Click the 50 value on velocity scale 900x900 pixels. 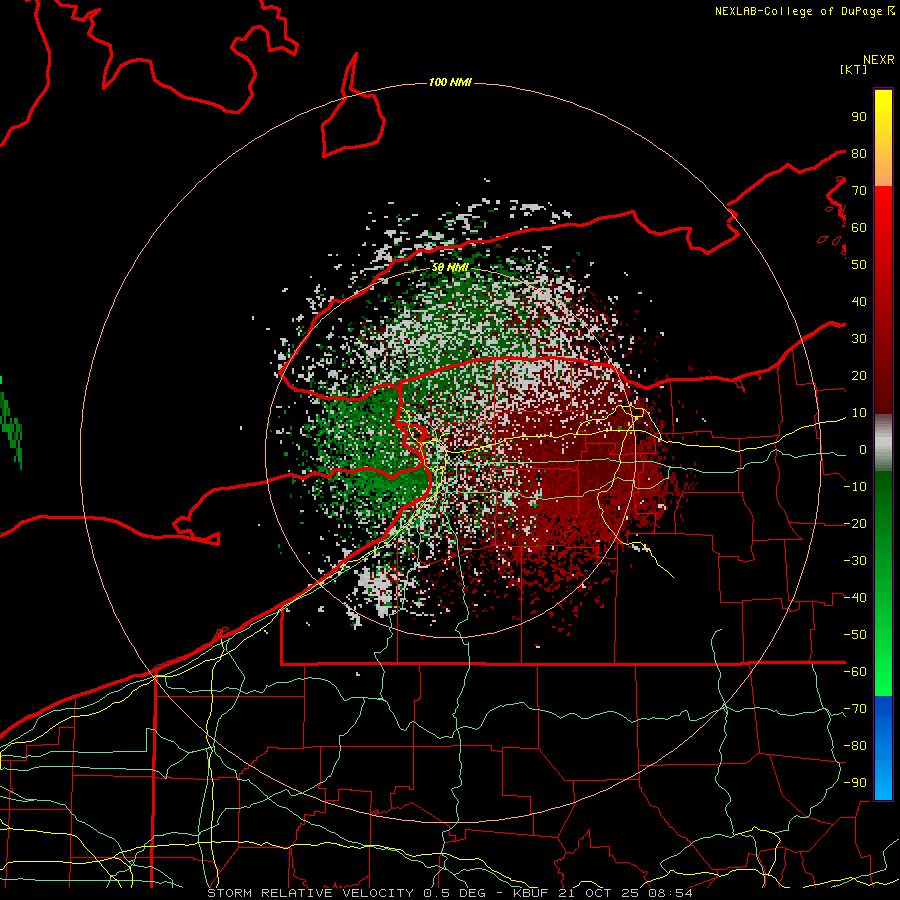coord(859,265)
